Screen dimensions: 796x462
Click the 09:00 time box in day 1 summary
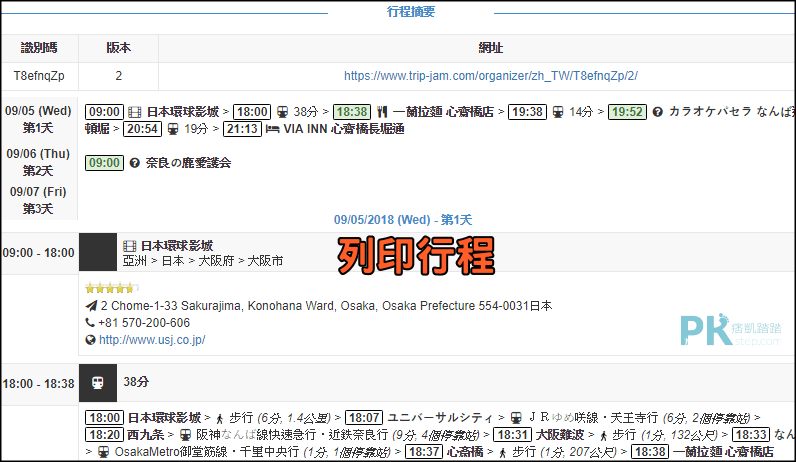104,112
